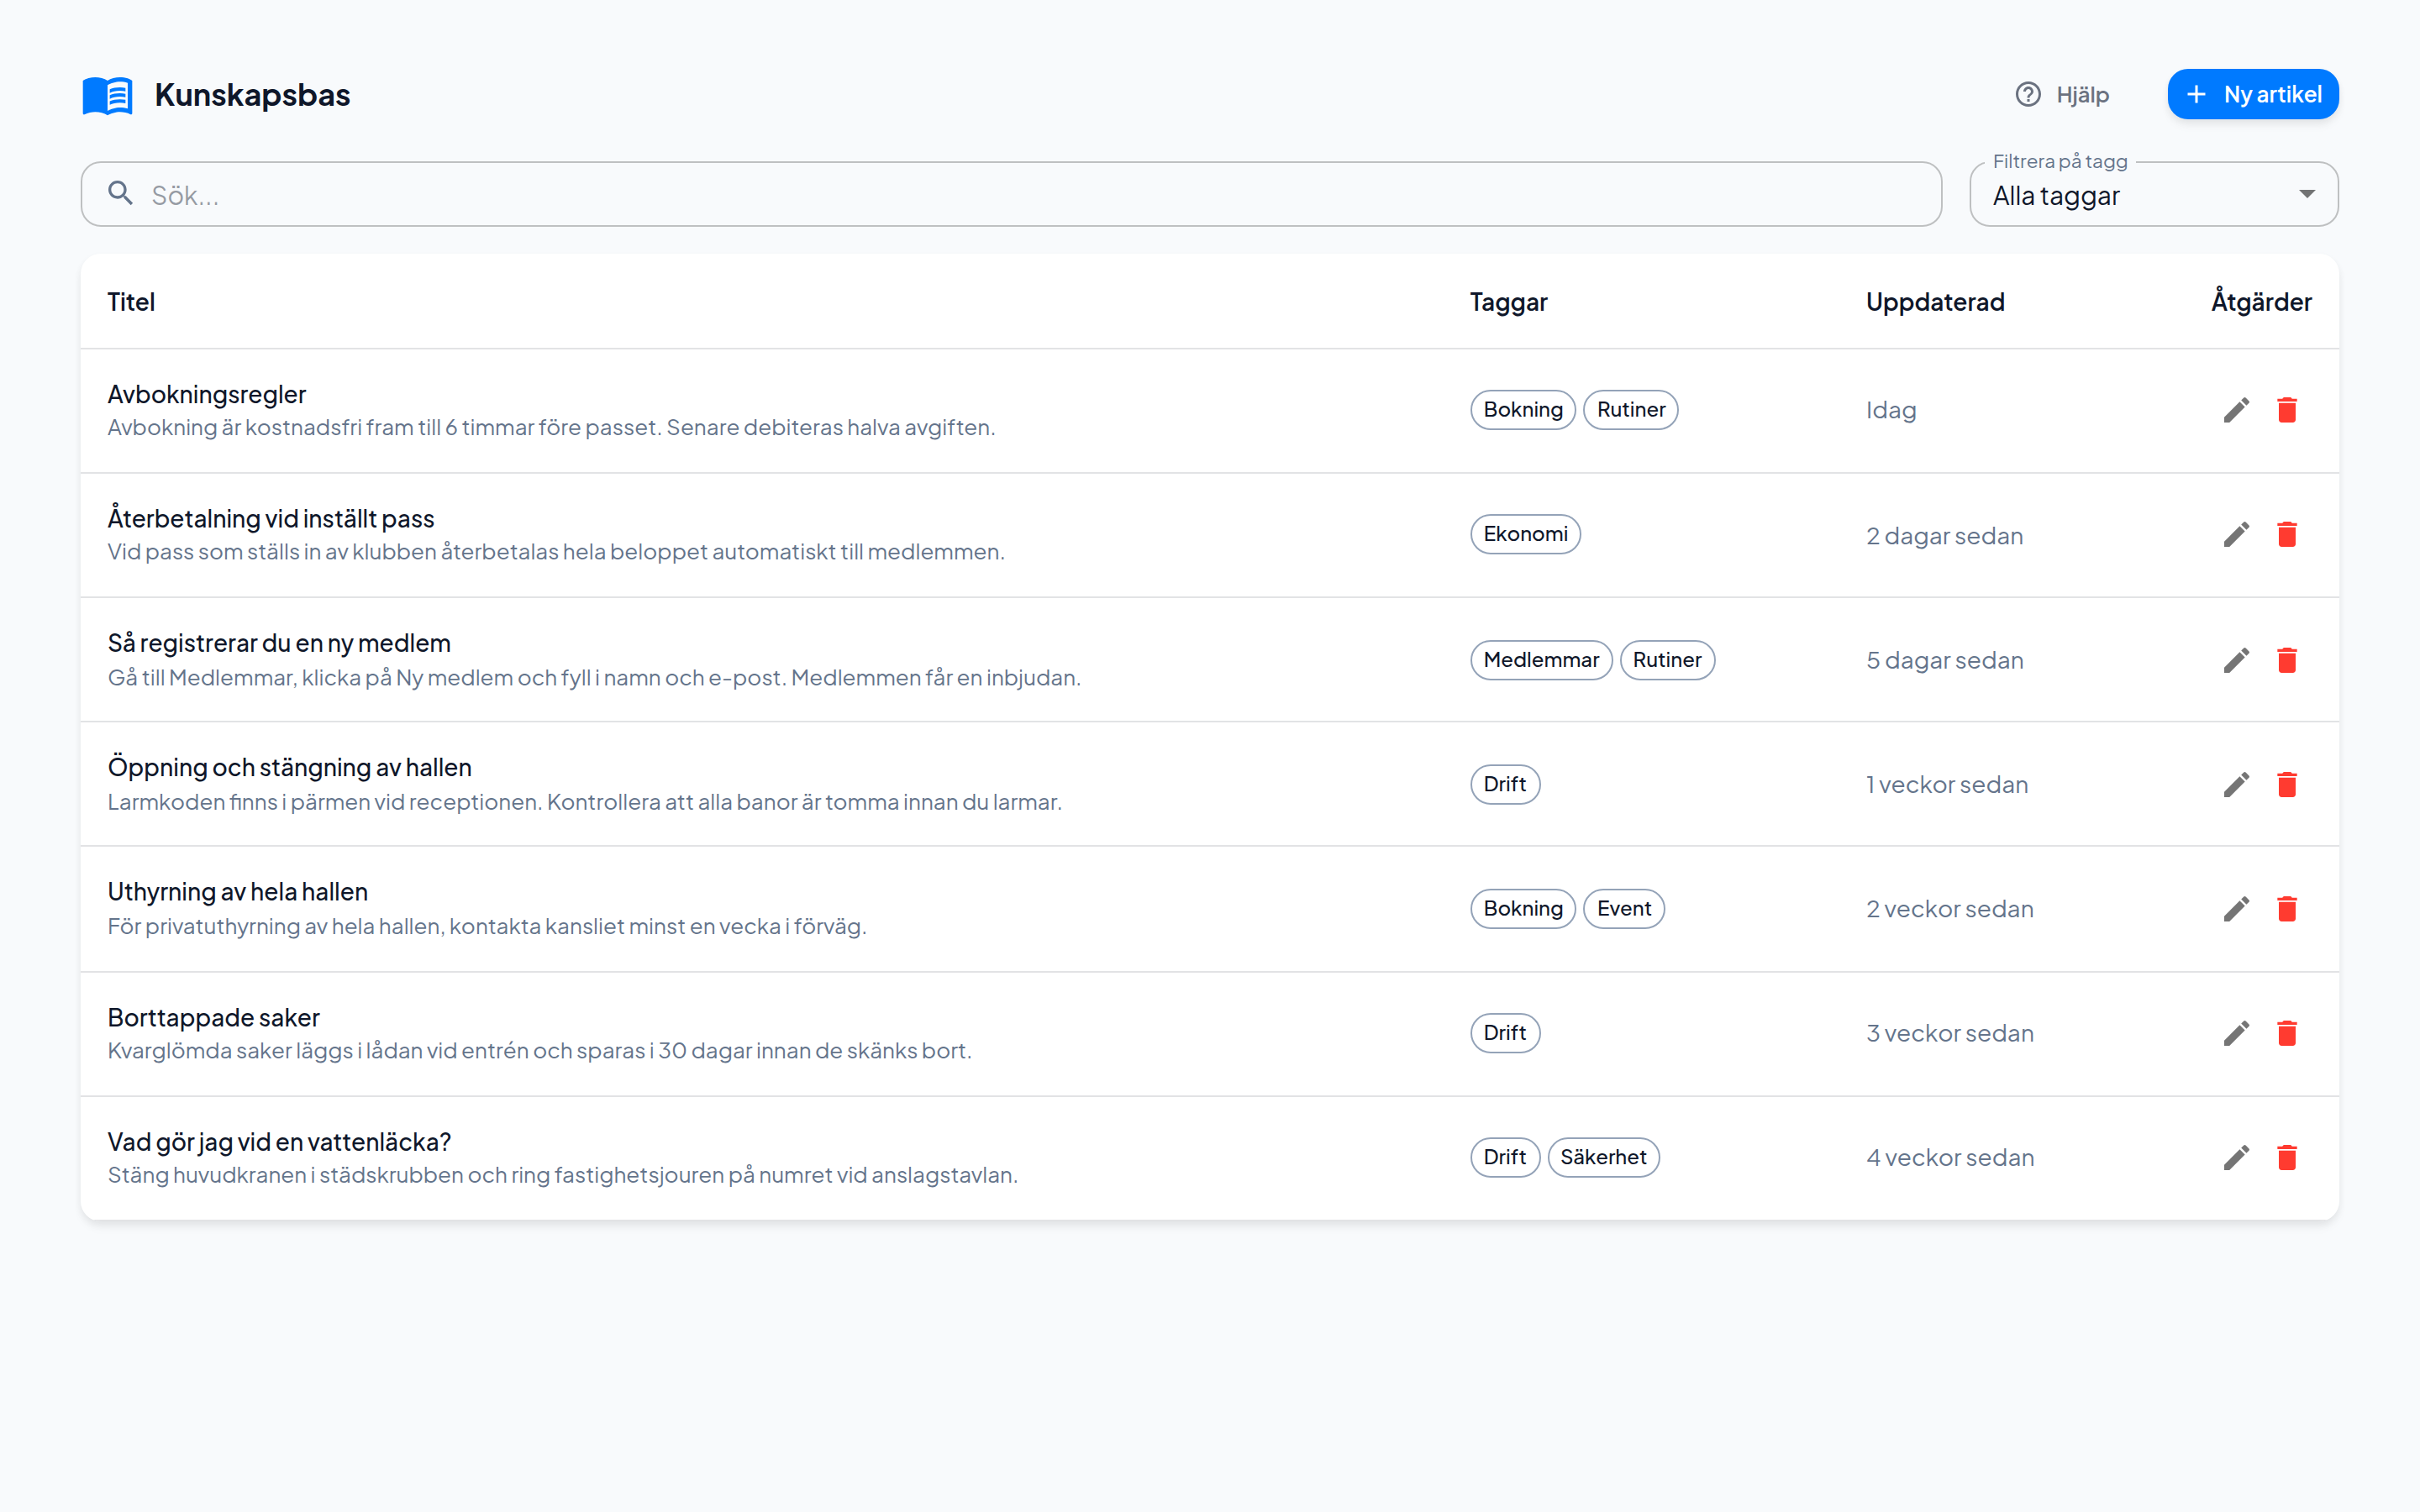The height and width of the screenshot is (1512, 2420).
Task: Click the 2 dagar sedan value
Action: coord(1944,536)
